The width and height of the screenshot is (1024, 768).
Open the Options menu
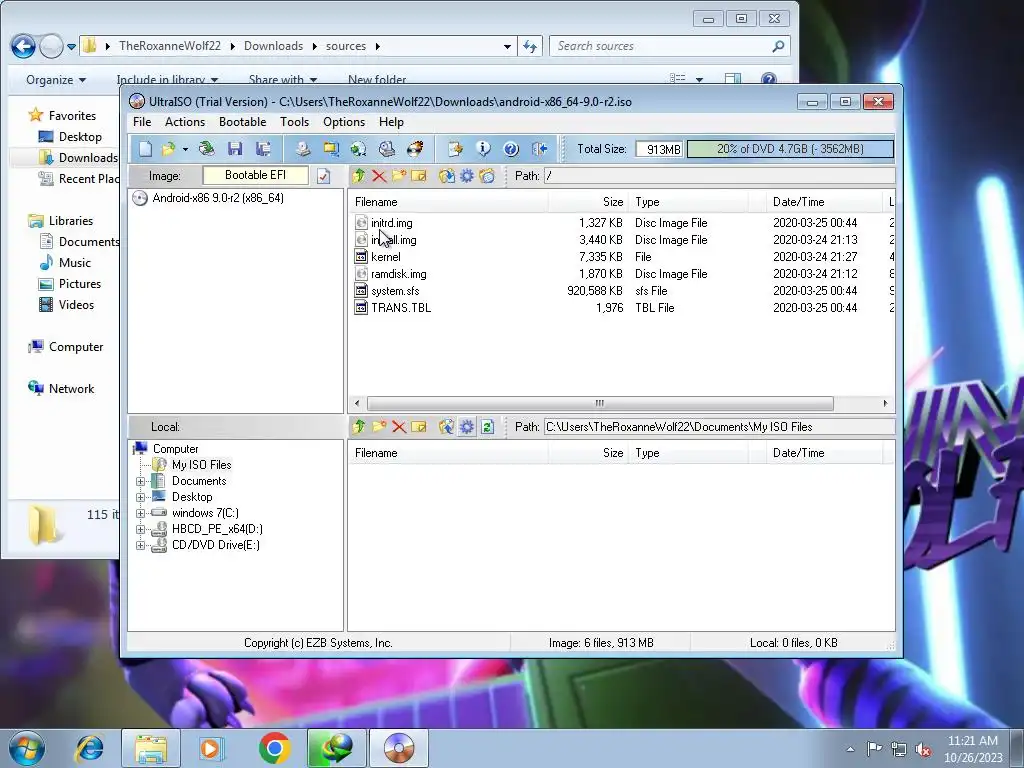pyautogui.click(x=344, y=122)
